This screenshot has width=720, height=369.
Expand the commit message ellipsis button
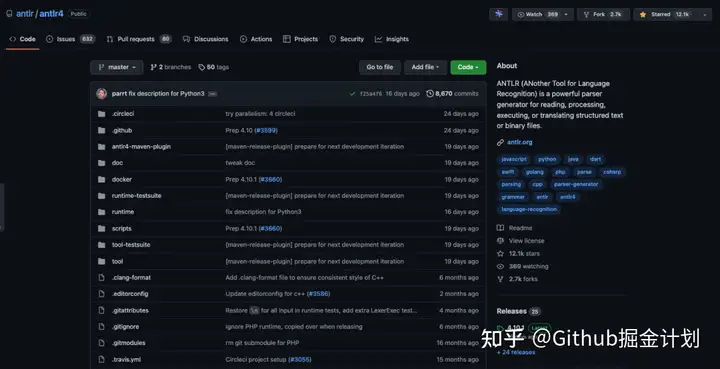pos(212,94)
